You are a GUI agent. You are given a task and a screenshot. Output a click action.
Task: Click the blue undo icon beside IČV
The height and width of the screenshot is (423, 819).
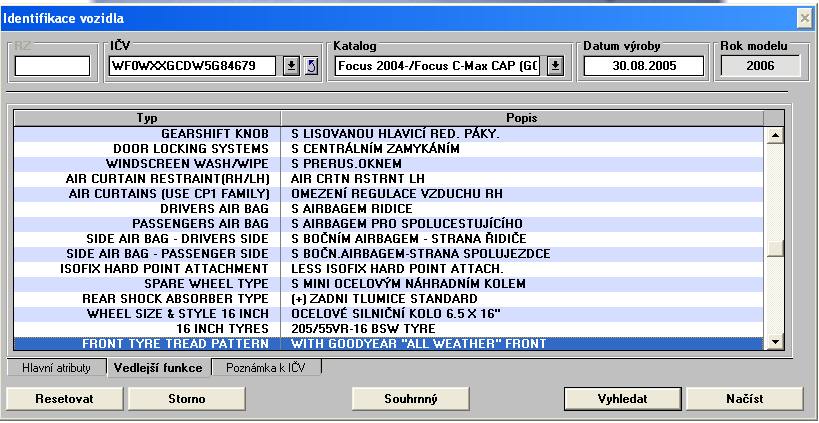click(310, 66)
